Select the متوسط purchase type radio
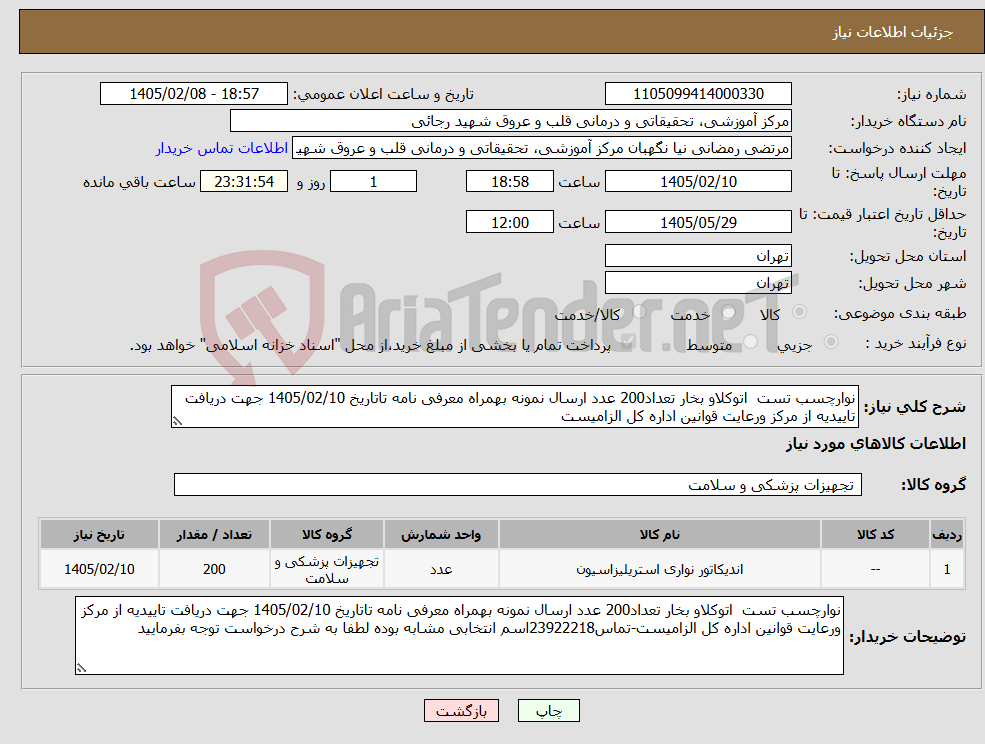985x744 pixels. pos(750,342)
